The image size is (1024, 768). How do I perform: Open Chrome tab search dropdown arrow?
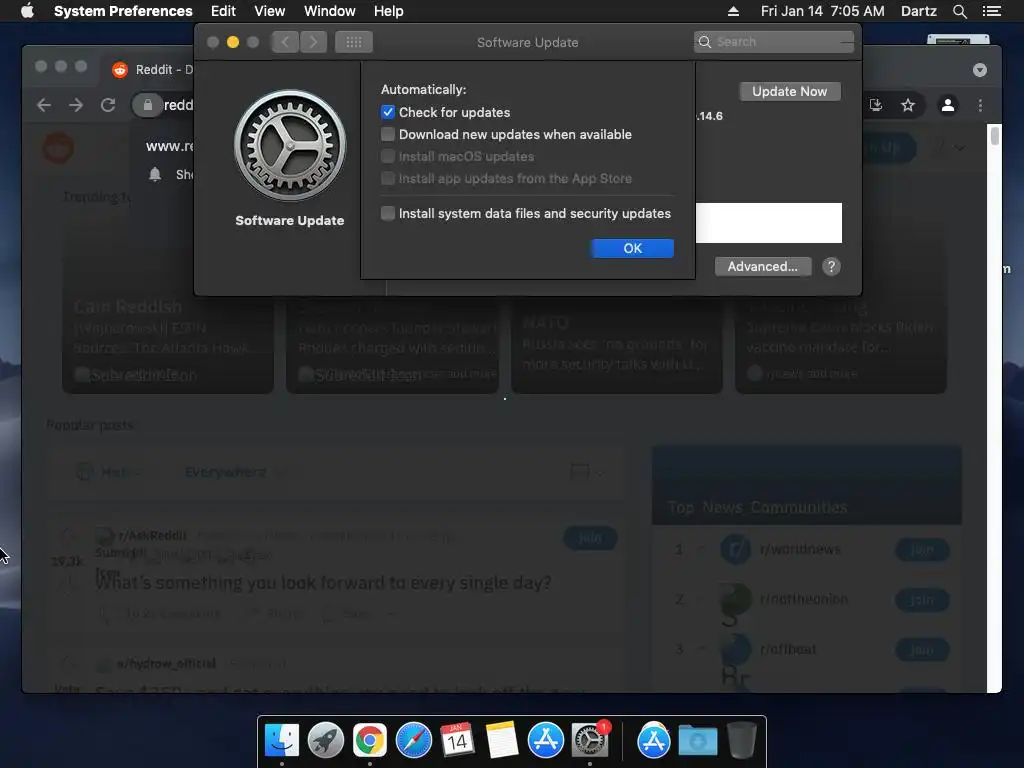tap(980, 70)
